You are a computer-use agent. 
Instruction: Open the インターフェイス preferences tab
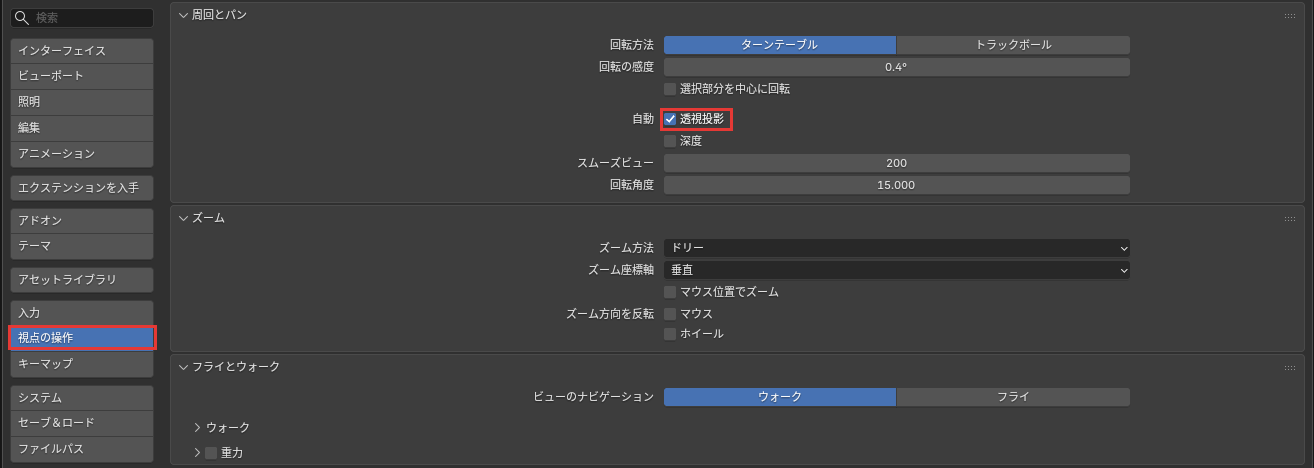tap(82, 50)
